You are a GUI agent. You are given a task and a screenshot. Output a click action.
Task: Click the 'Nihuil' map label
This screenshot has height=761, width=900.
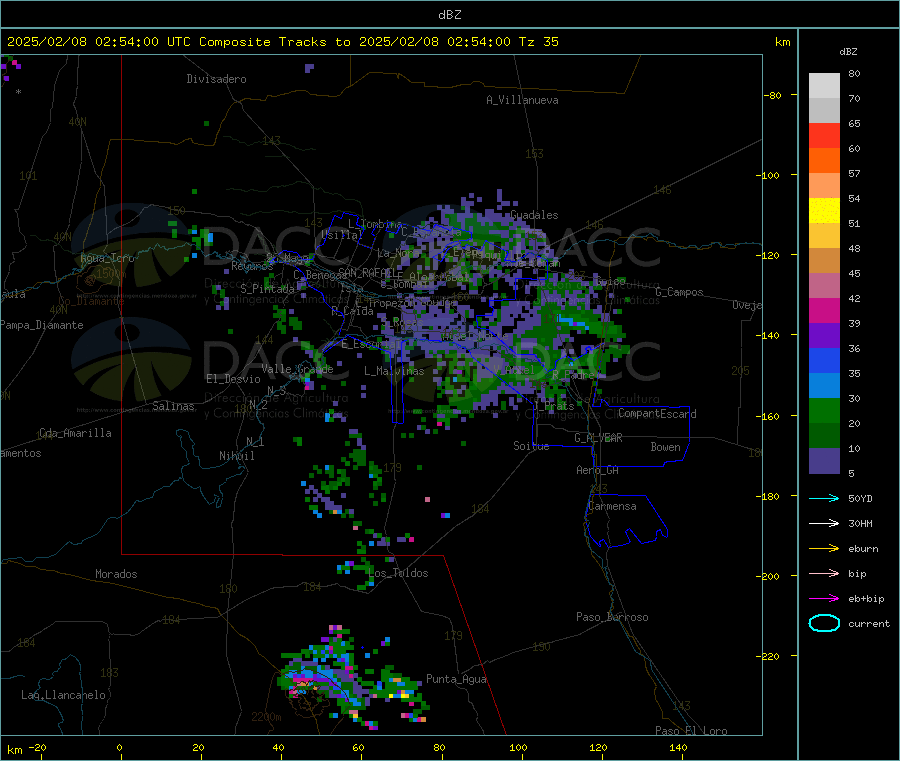(x=236, y=456)
